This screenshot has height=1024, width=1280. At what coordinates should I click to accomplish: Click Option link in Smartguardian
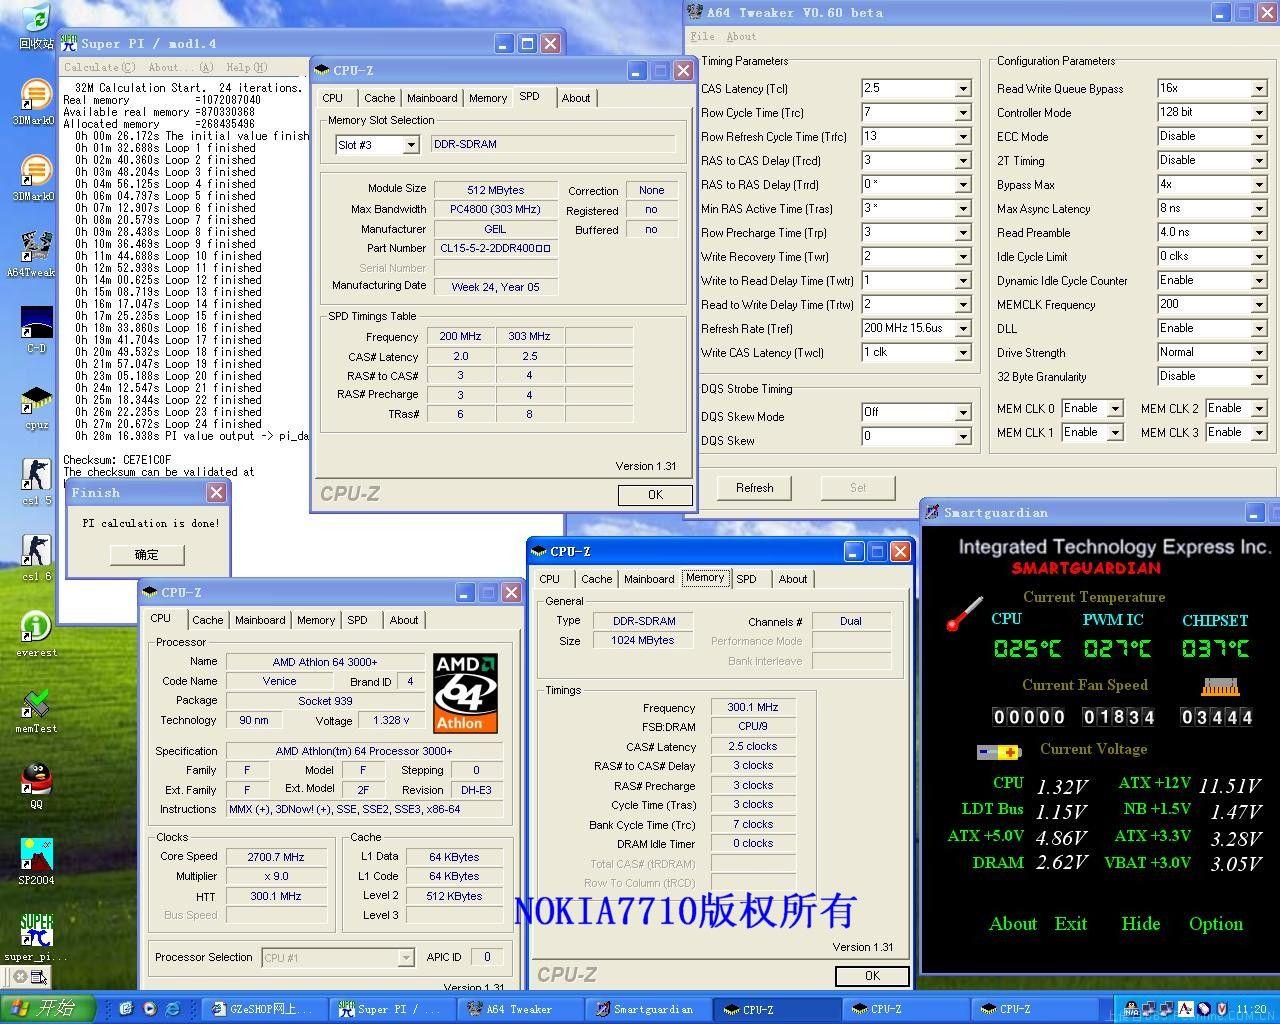(1216, 924)
